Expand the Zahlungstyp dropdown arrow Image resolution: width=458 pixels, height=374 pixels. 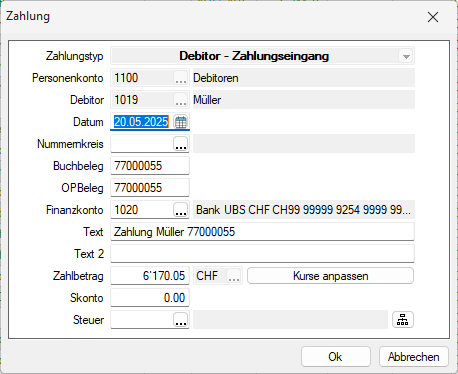(406, 56)
